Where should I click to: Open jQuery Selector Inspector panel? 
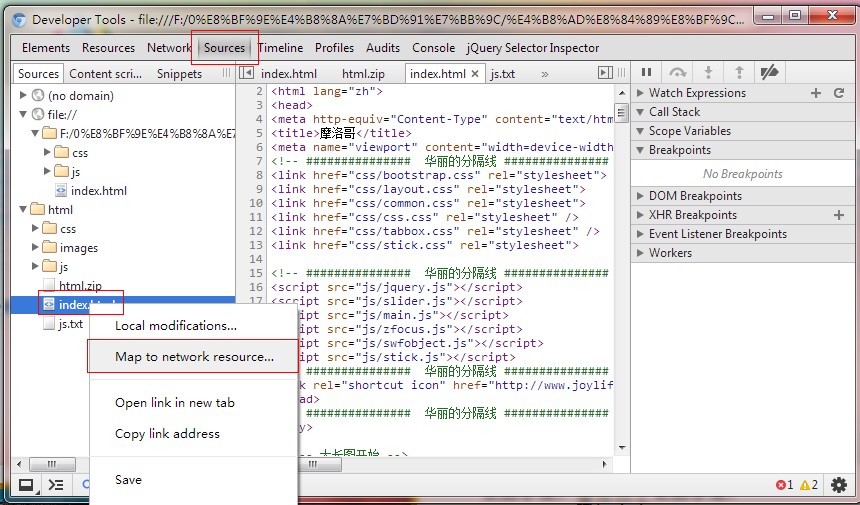(x=533, y=48)
